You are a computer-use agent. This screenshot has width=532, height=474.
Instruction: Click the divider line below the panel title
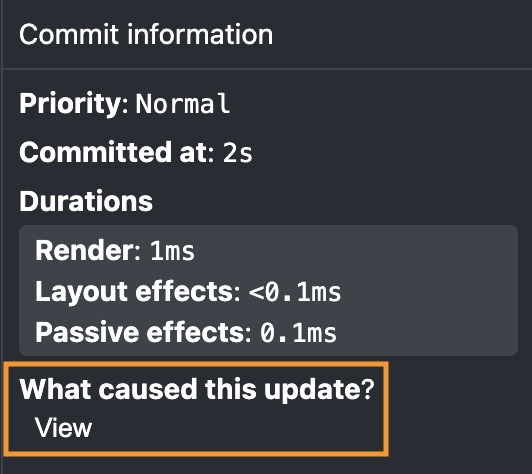267,69
